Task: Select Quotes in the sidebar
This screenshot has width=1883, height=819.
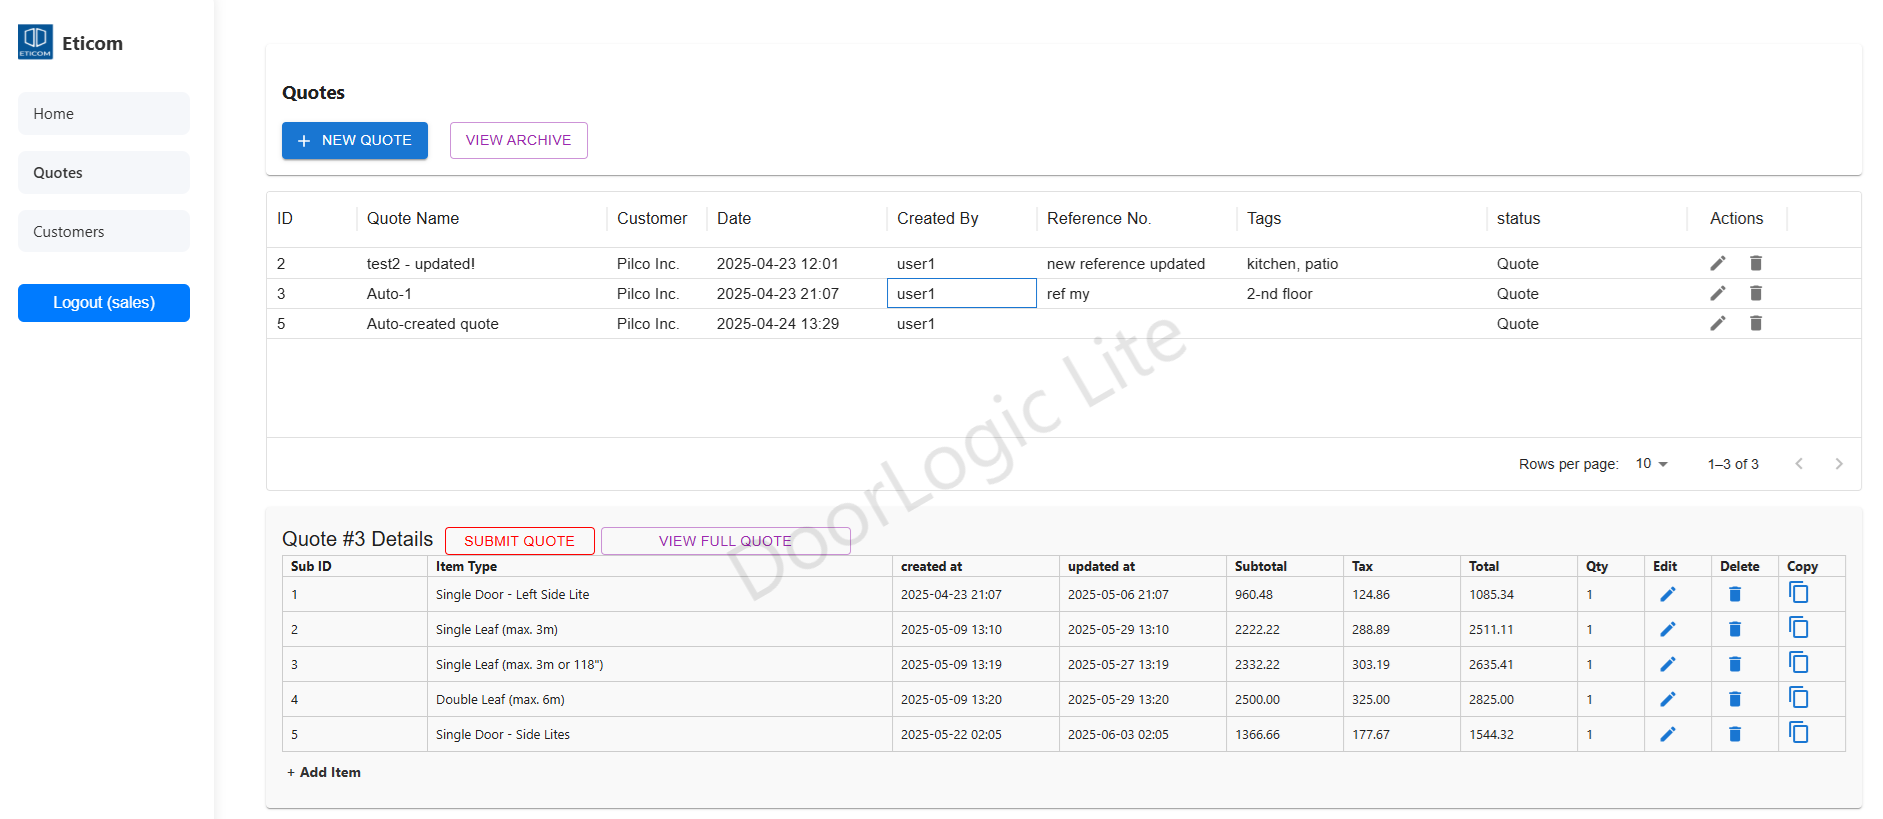Action: click(x=104, y=173)
